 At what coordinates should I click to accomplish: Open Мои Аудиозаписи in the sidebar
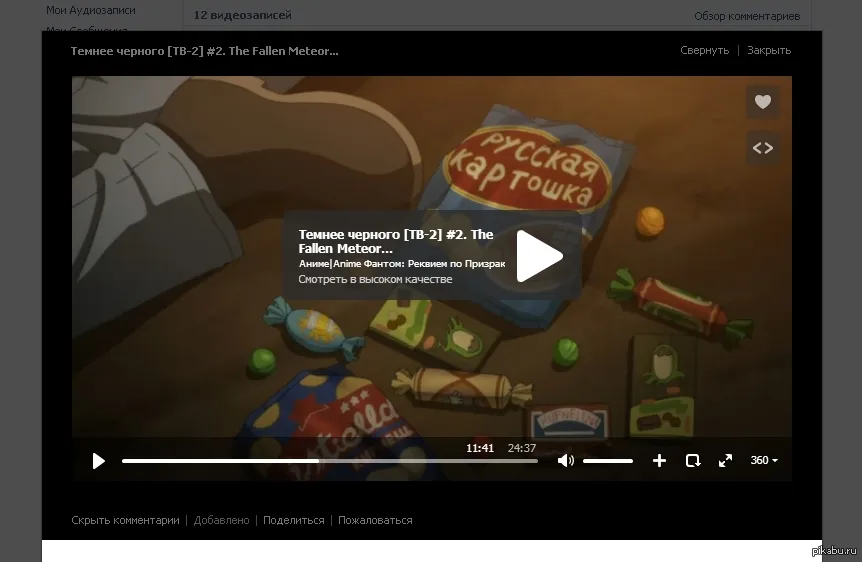91,10
